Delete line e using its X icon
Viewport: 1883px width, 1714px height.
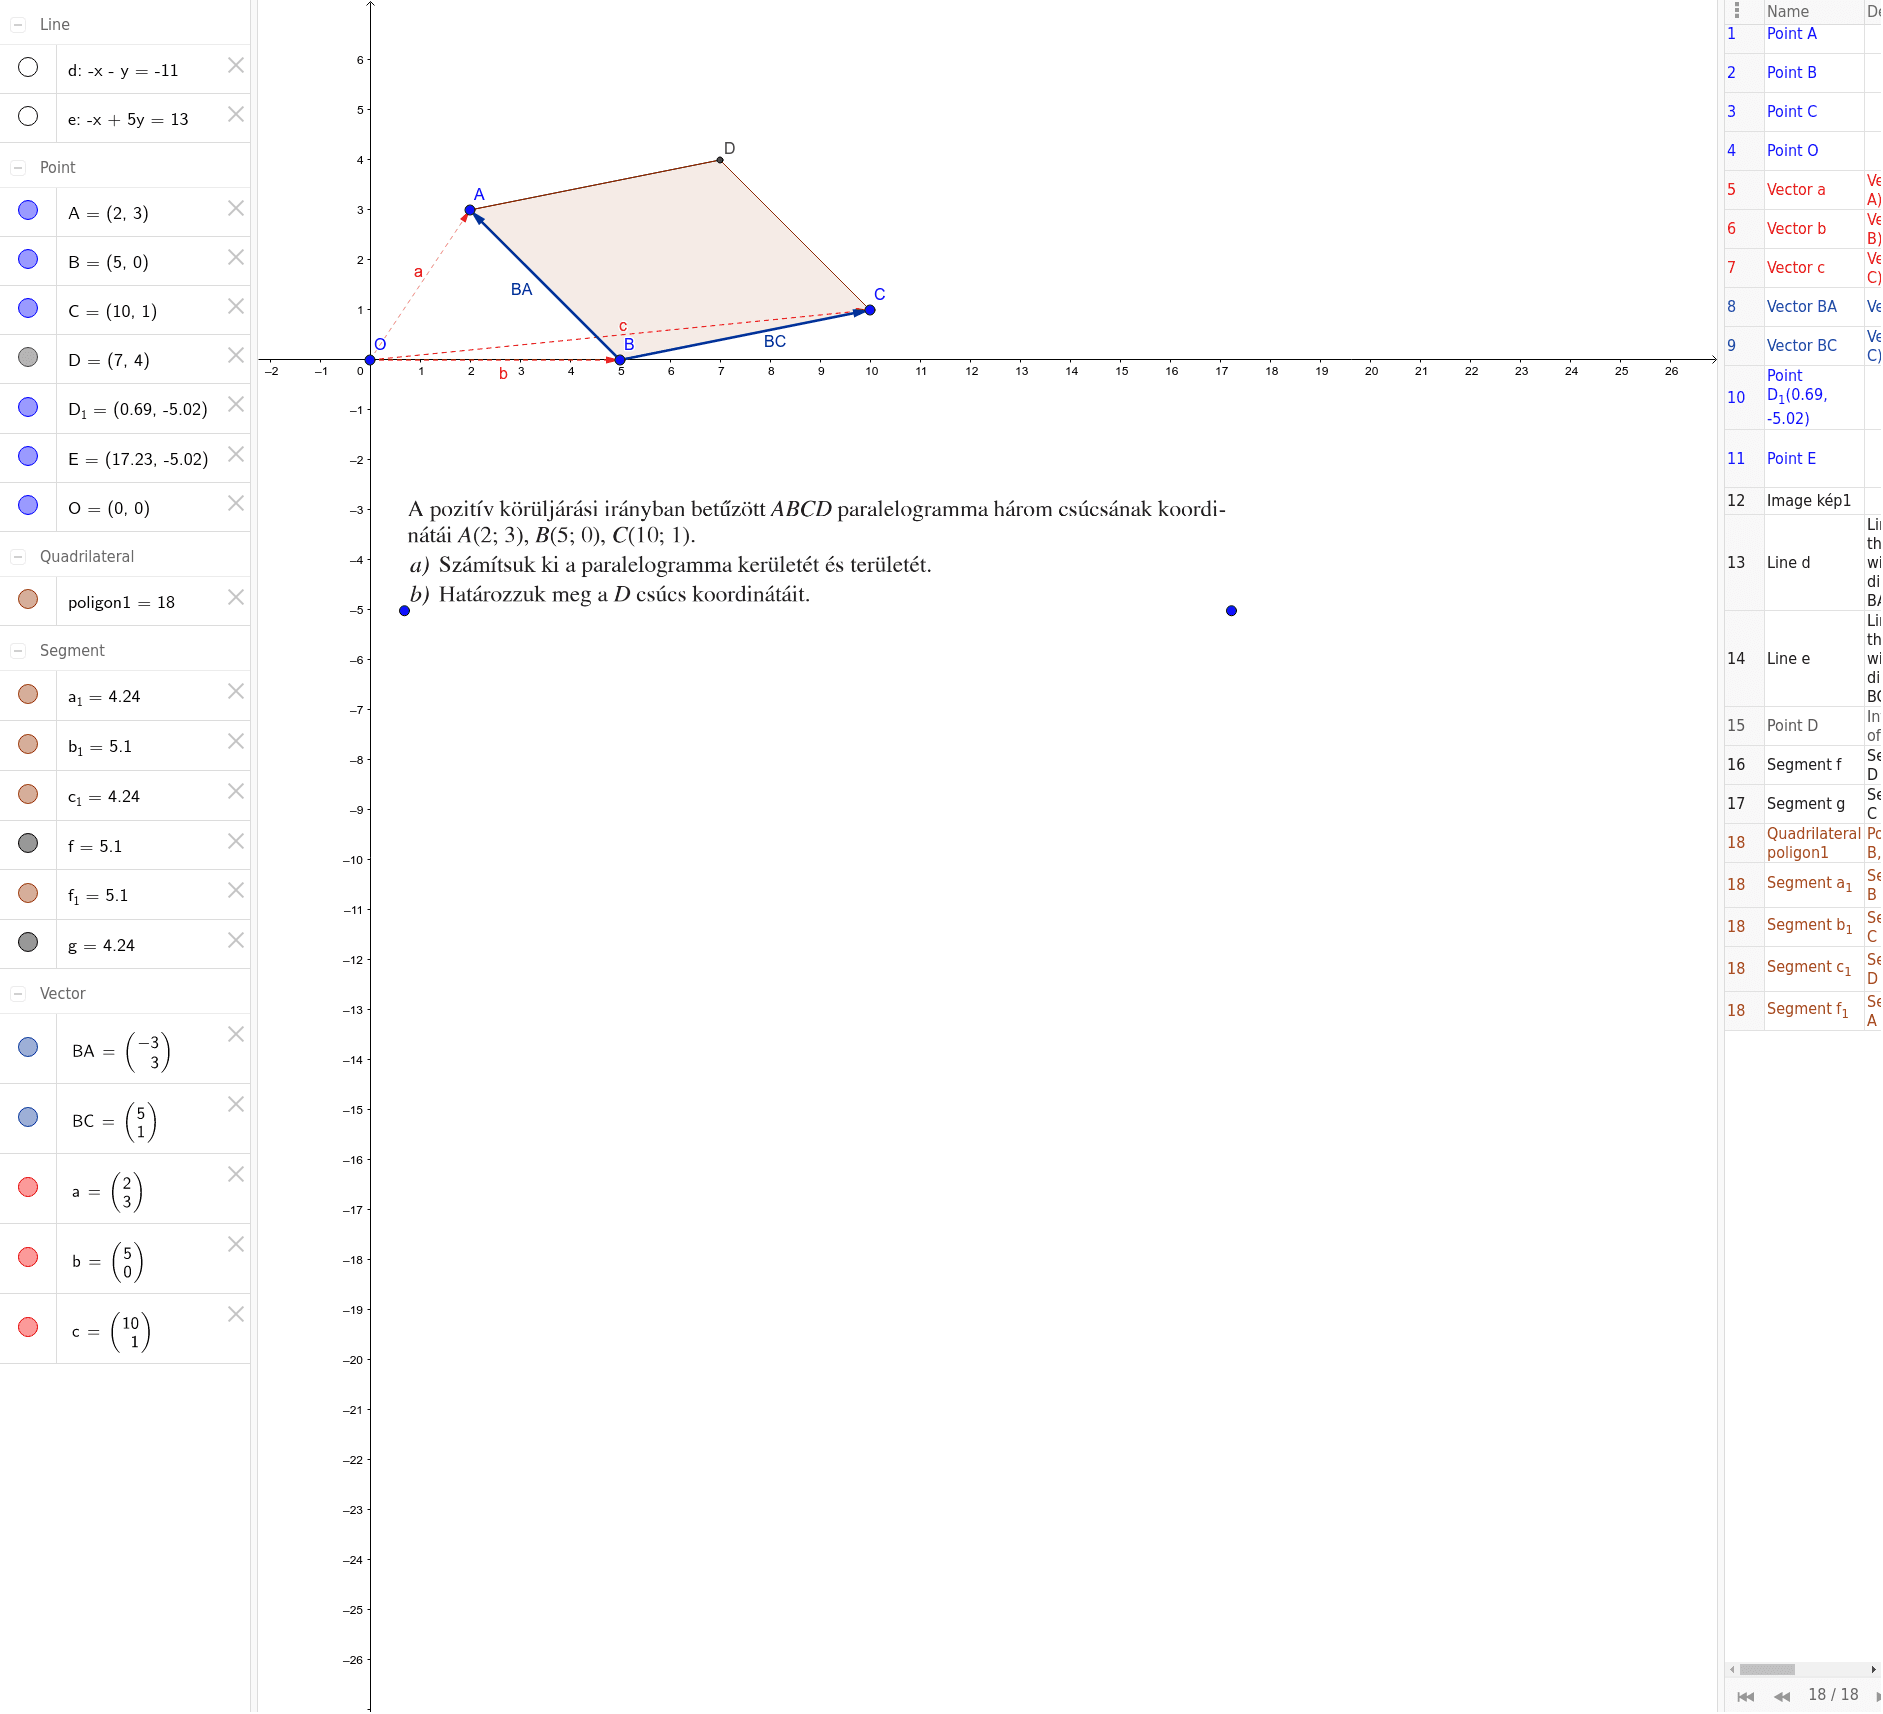[236, 114]
